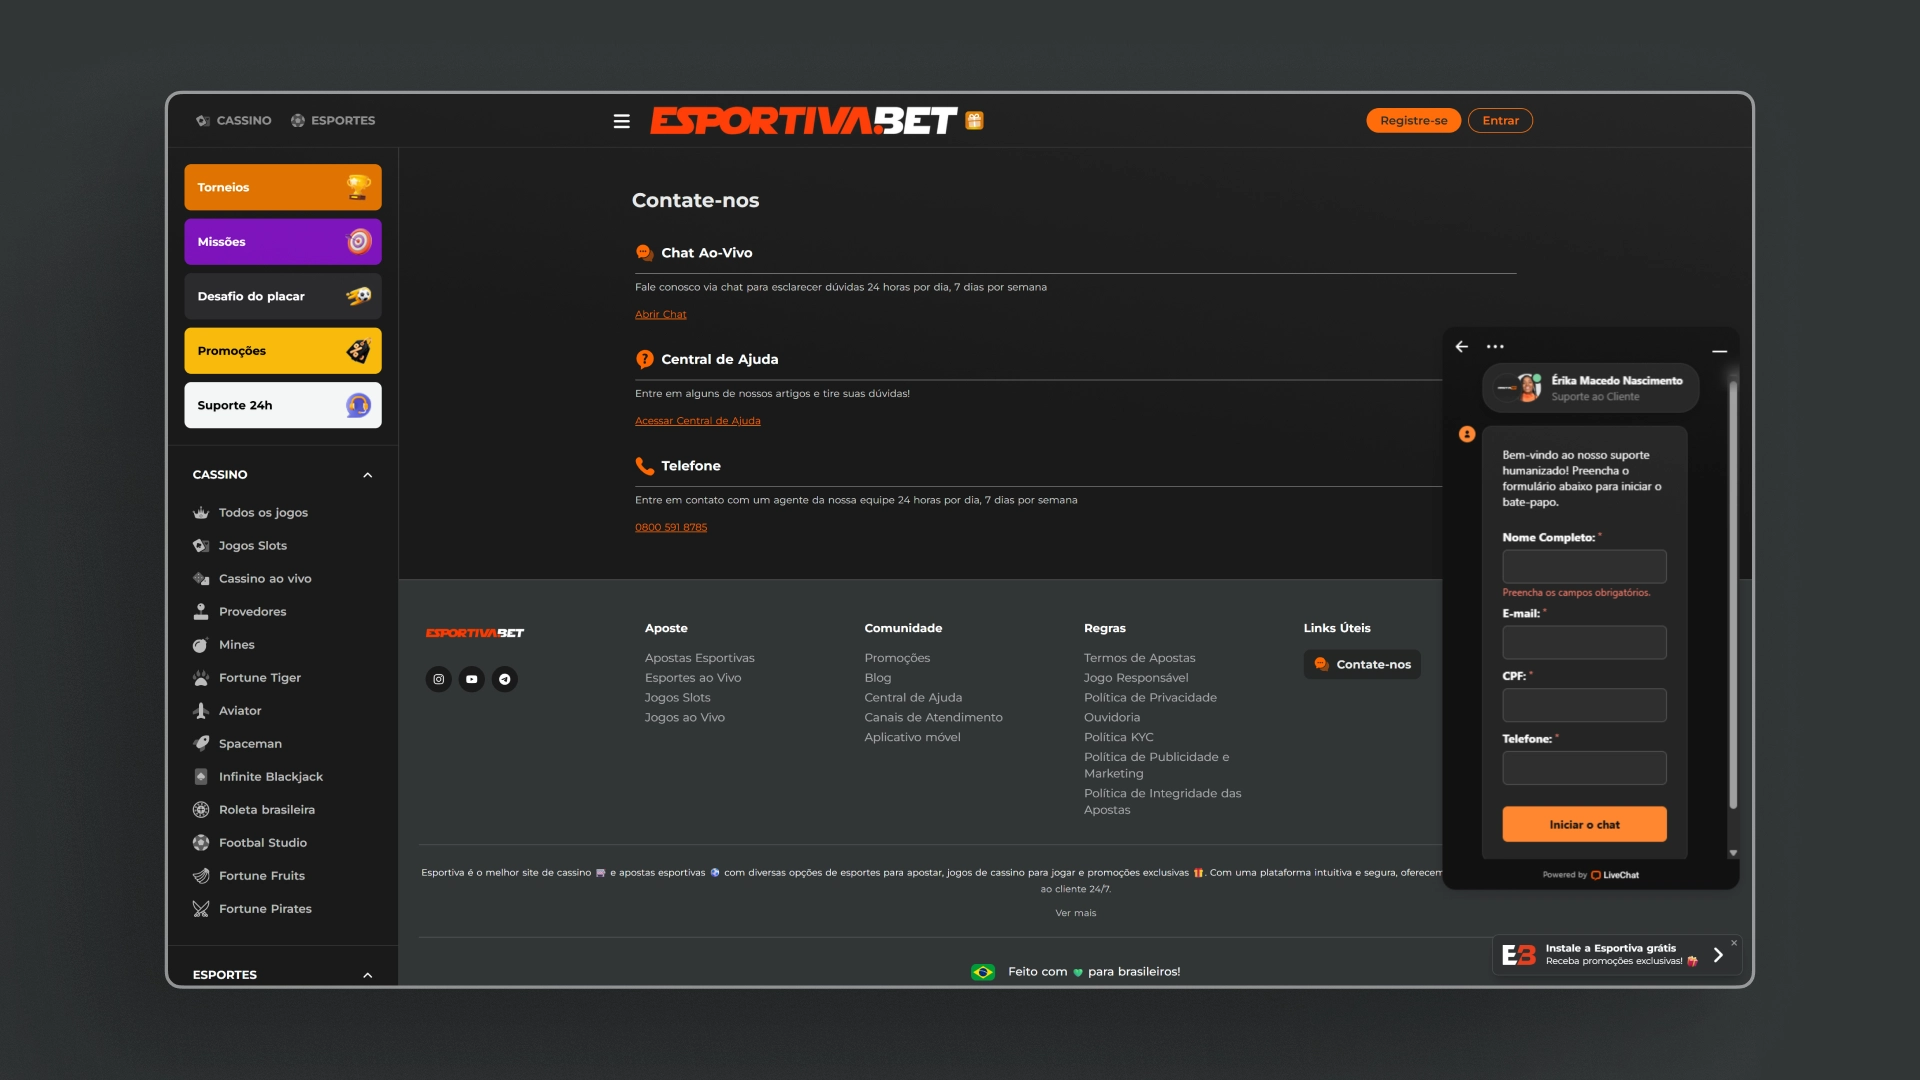
Task: Click the Registre-se button
Action: [x=1413, y=121]
